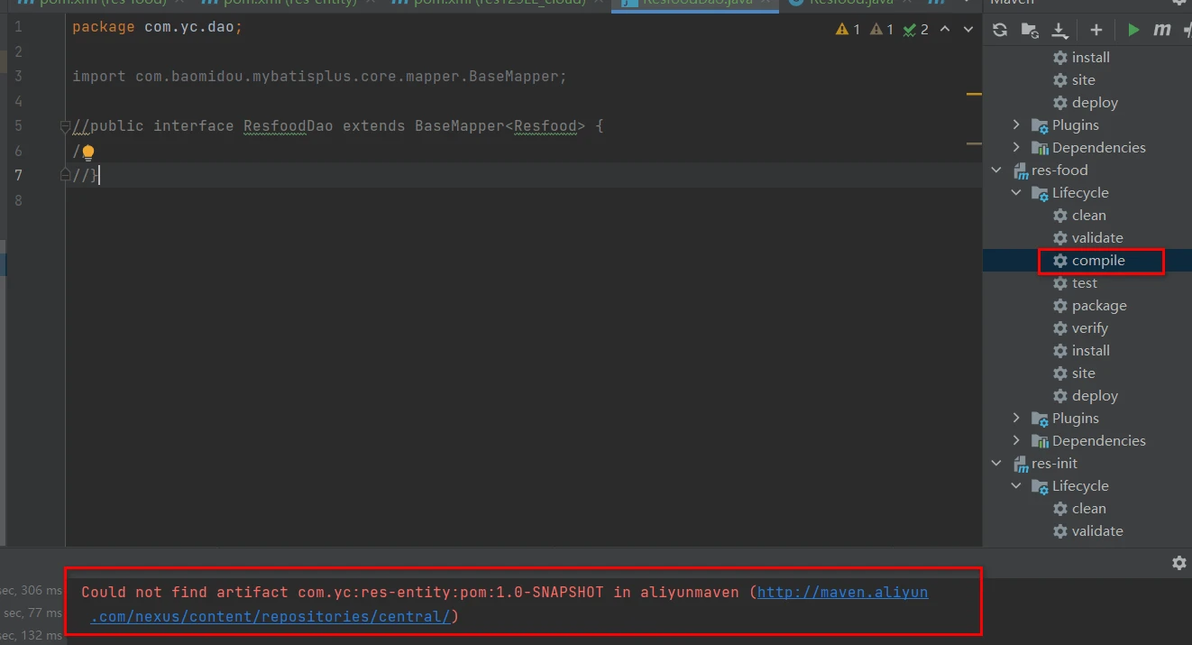1192x645 pixels.
Task: Select res-food clean lifecycle goal
Action: point(1089,215)
